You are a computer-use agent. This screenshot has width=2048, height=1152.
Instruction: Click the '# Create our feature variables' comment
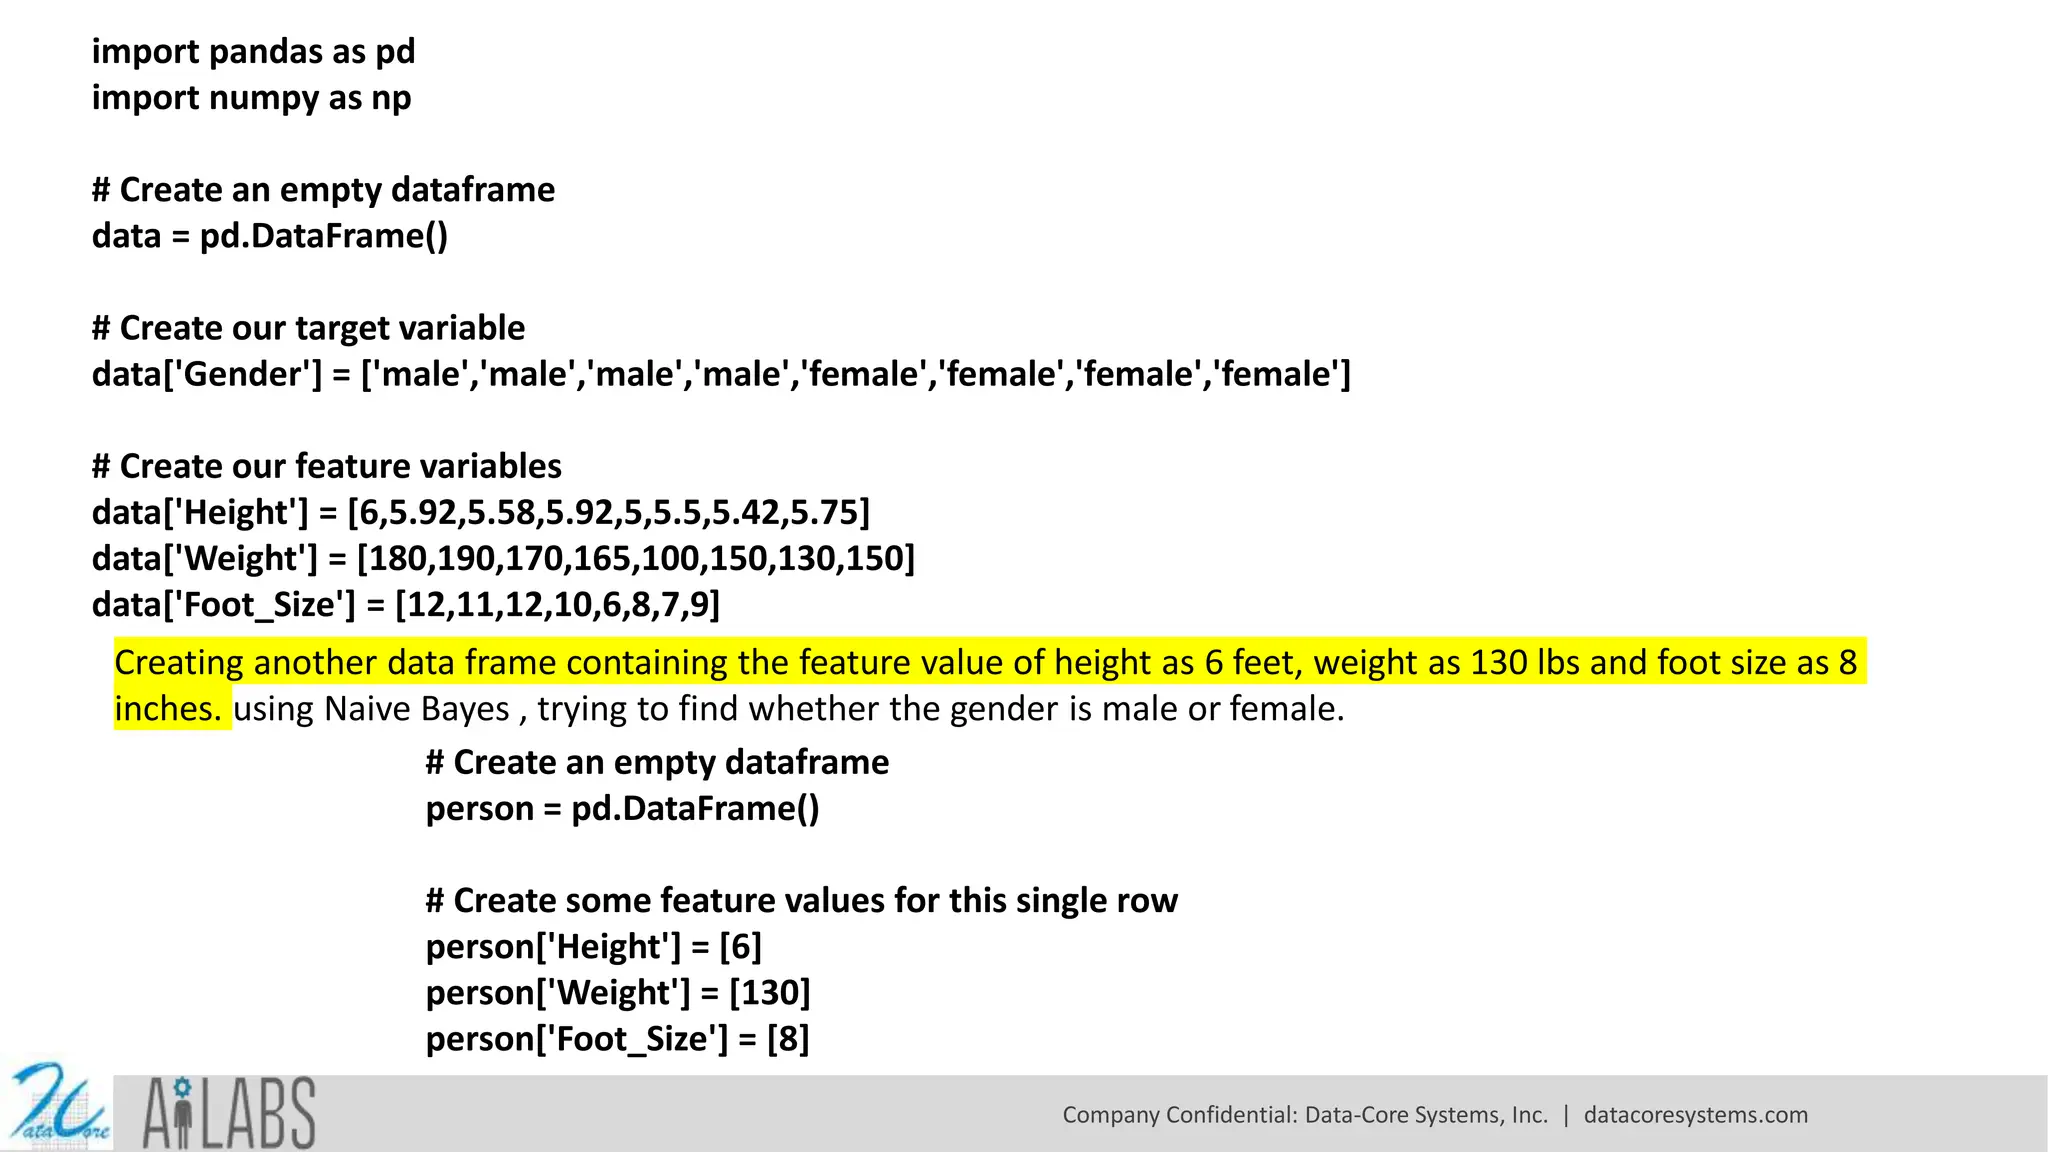click(326, 466)
